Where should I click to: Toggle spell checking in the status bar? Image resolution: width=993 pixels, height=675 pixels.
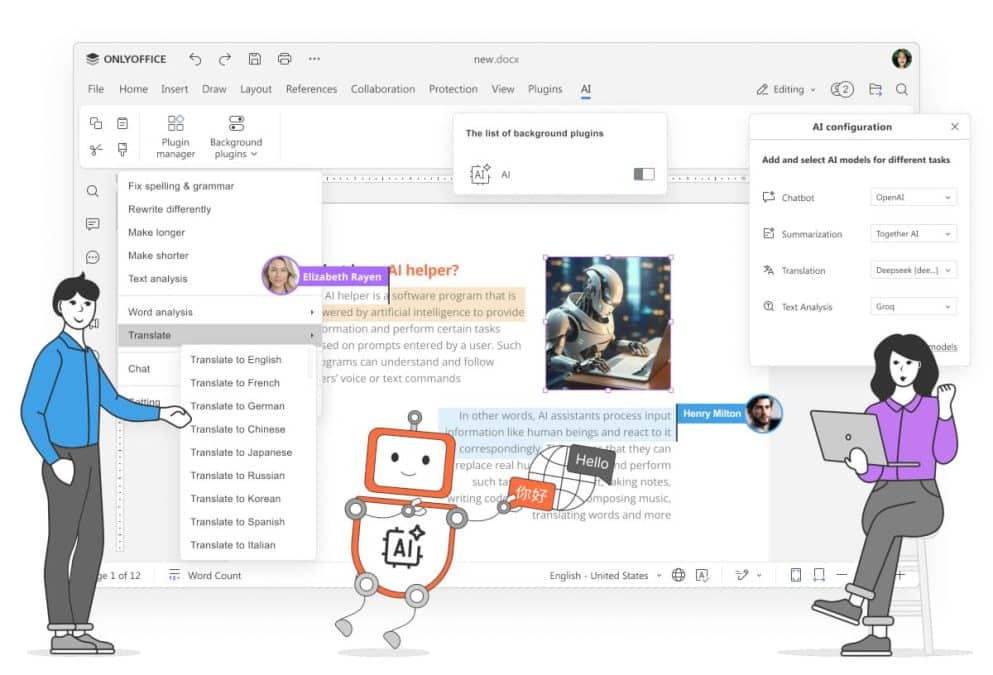[702, 575]
